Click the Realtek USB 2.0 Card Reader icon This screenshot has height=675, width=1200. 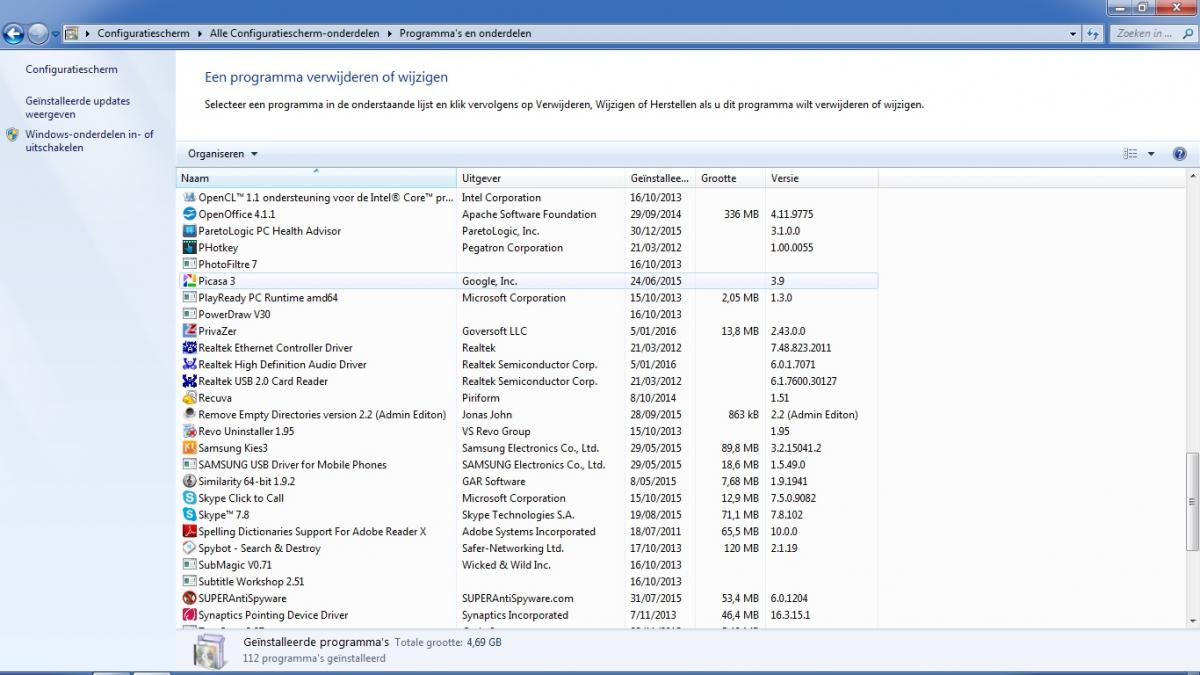[x=190, y=381]
